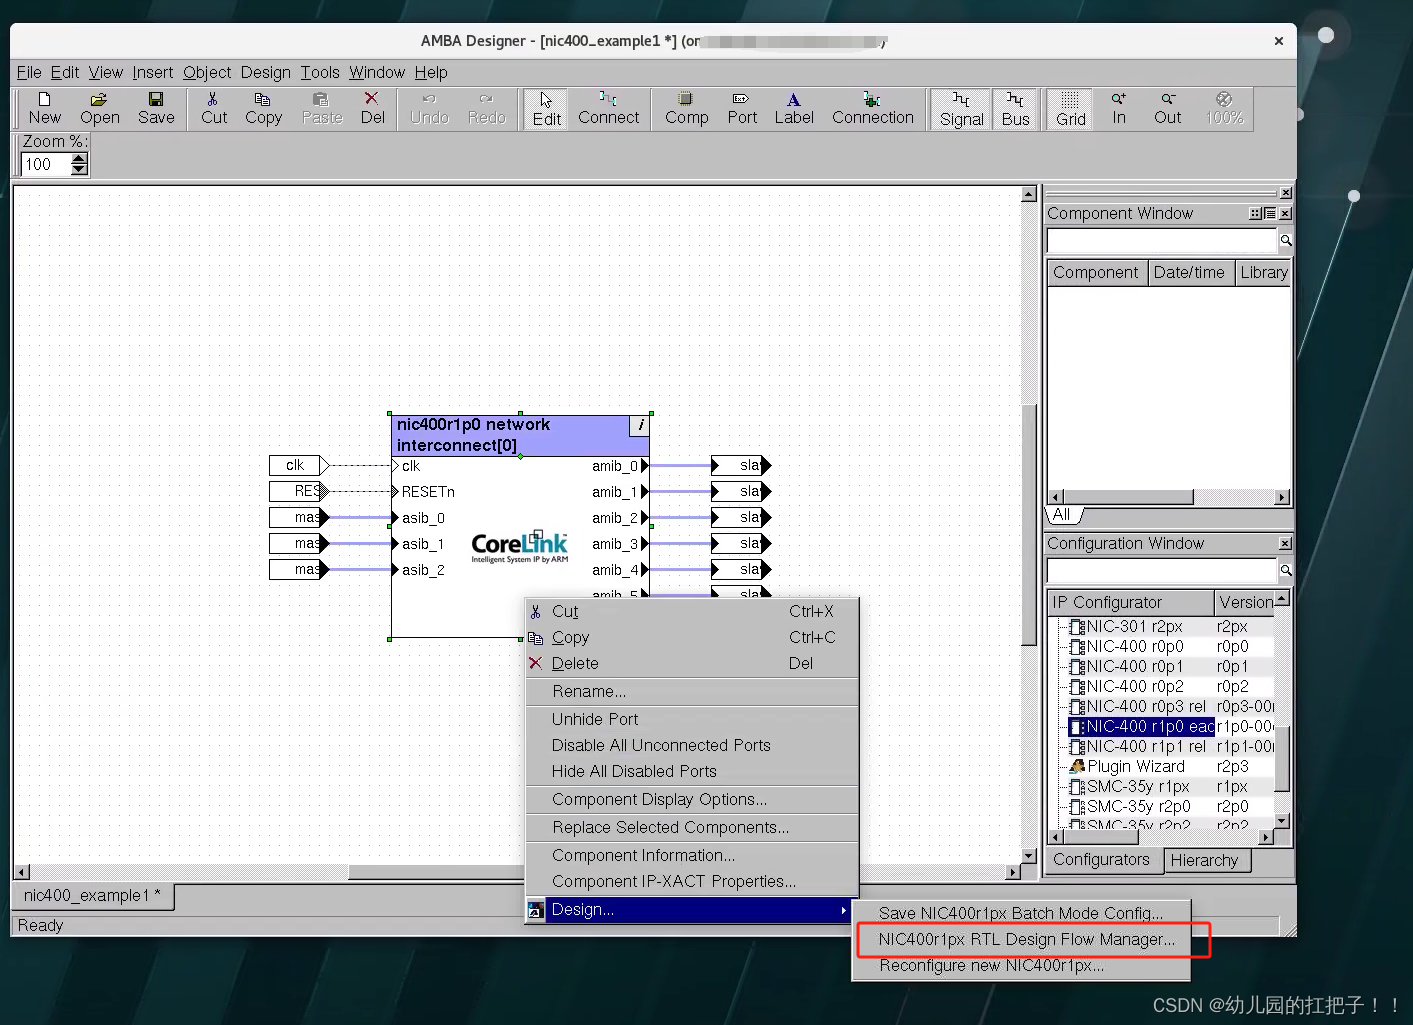The height and width of the screenshot is (1025, 1413).
Task: Reset view with the 100% zoom icon
Action: pyautogui.click(x=1224, y=107)
